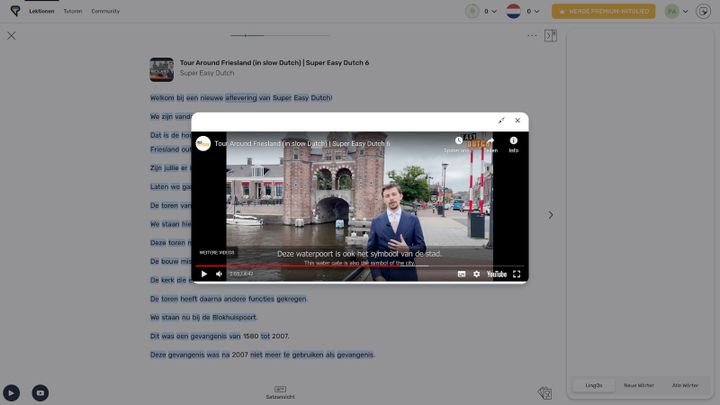Expand the streak counter dropdown
Viewport: 720px width, 405px height.
pyautogui.click(x=494, y=11)
